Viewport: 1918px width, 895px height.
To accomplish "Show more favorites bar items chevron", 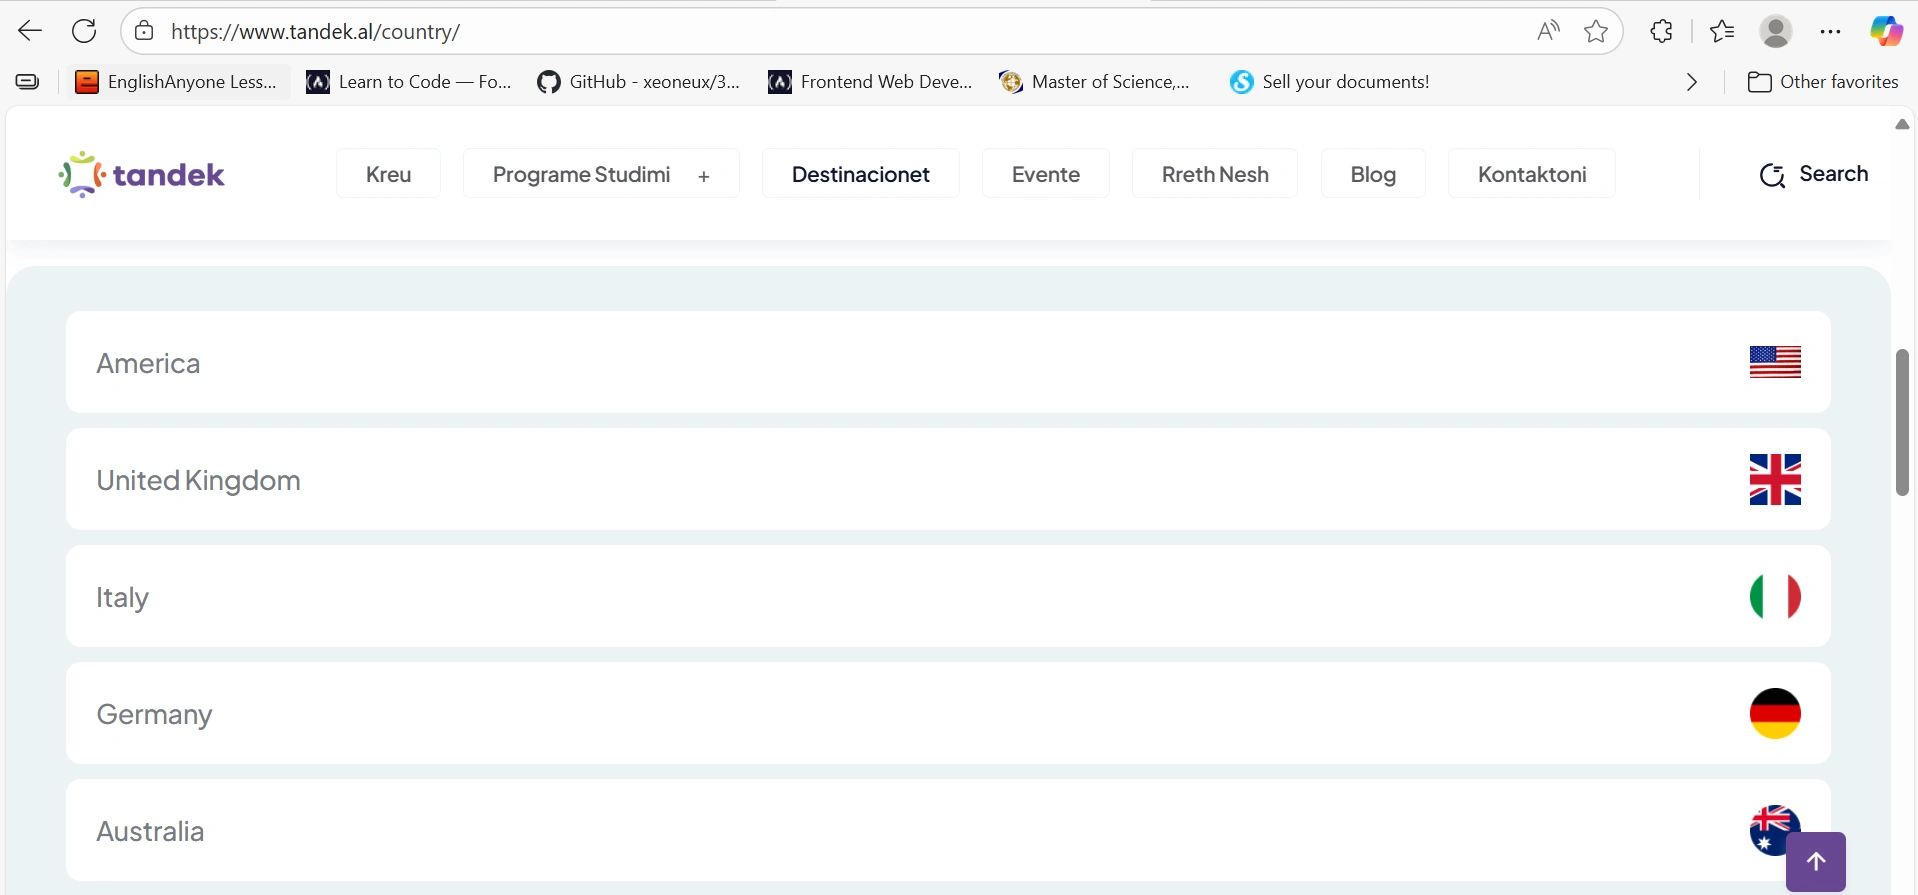I will tap(1692, 82).
